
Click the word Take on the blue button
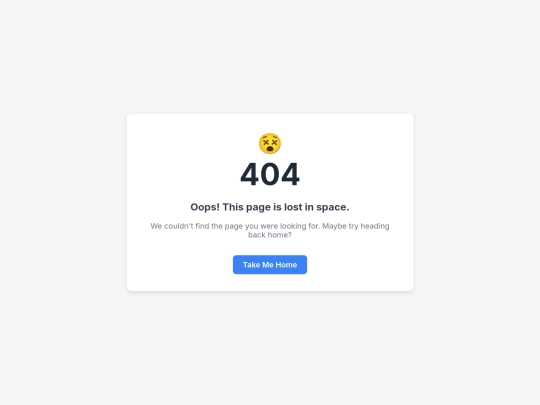251,265
